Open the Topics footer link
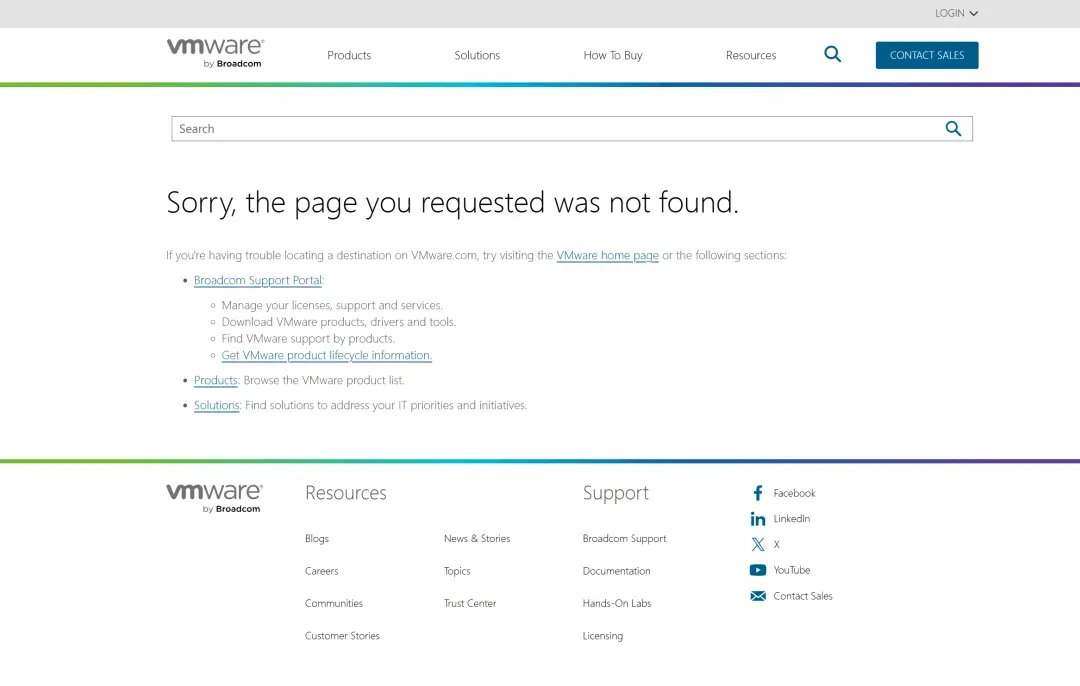 point(457,571)
